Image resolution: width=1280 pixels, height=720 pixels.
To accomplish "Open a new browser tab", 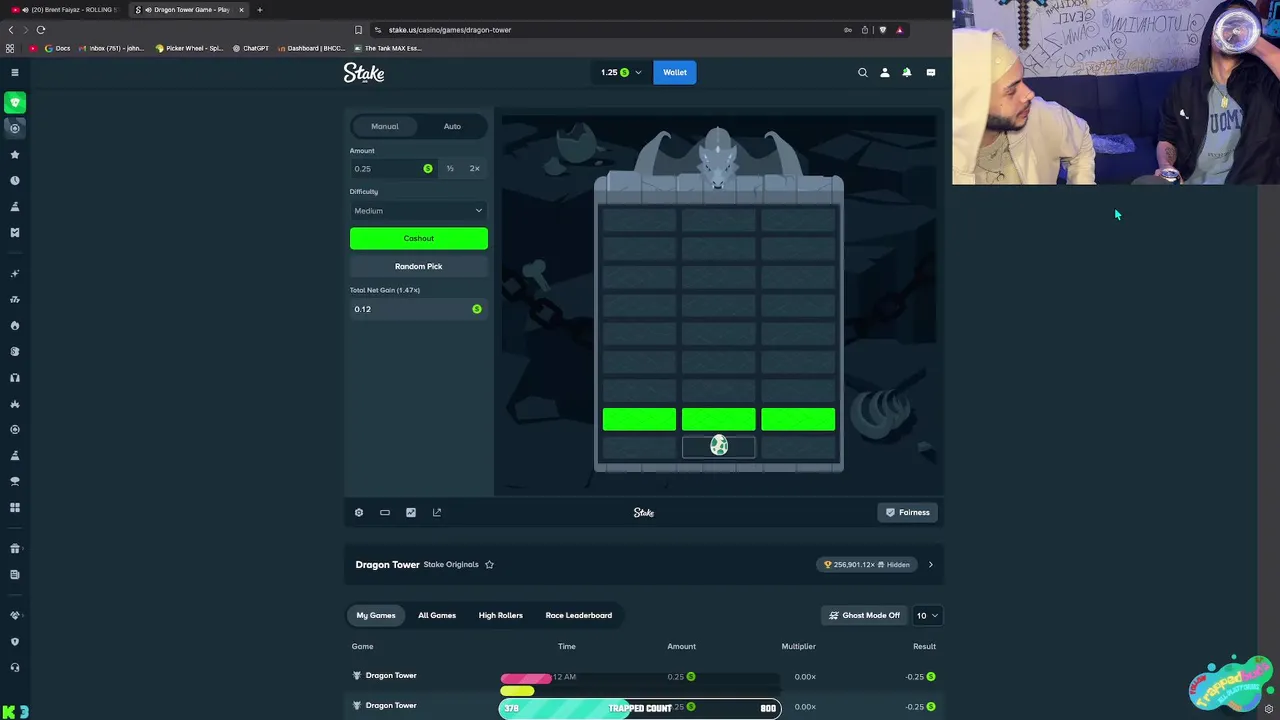I will coord(260,10).
